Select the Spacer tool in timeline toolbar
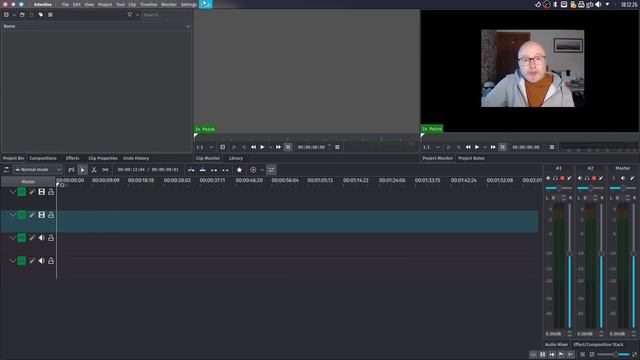Screen dimensions: 640x360 pos(105,170)
